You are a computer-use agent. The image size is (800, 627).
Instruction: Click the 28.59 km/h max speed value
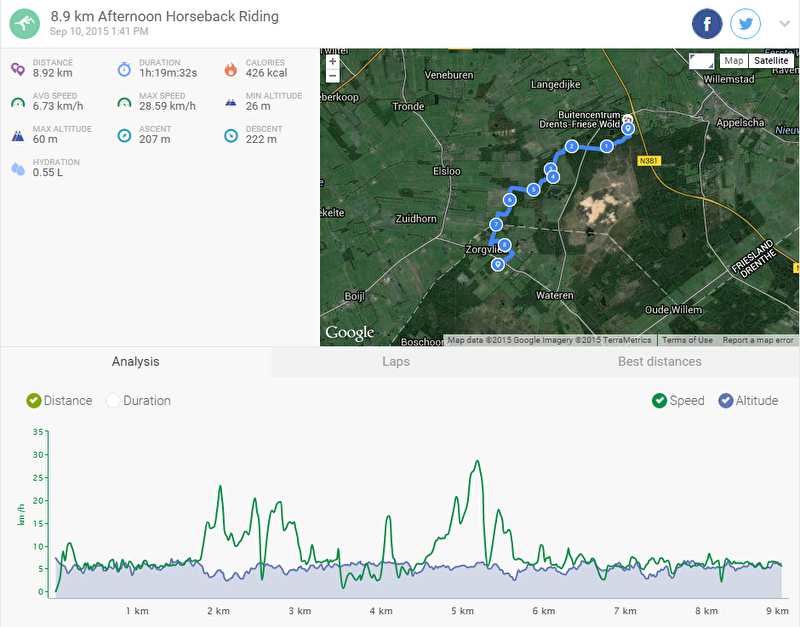tap(167, 106)
